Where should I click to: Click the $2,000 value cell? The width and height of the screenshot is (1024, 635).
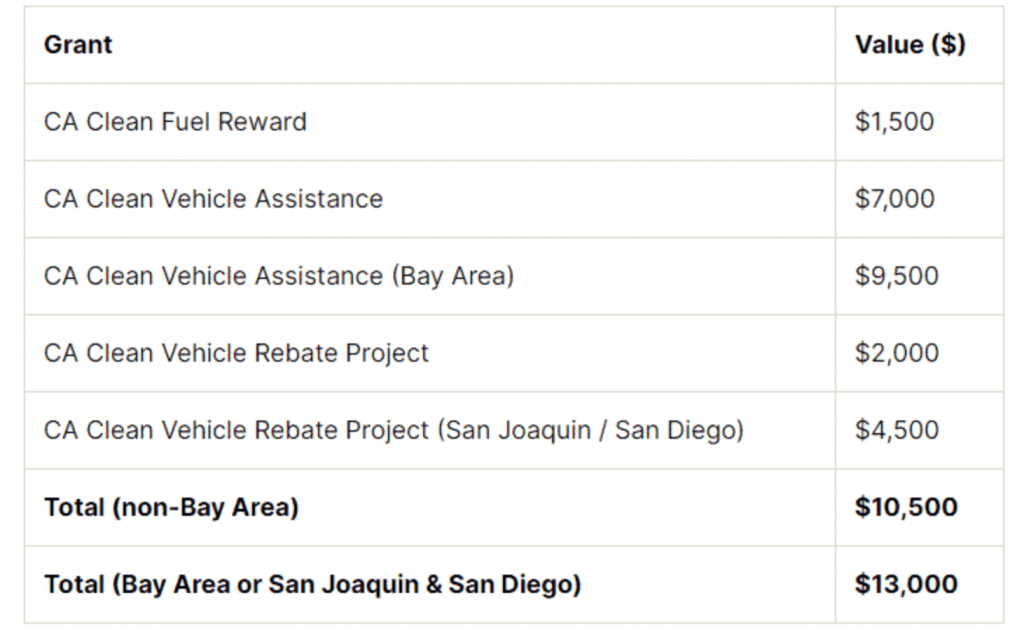click(896, 353)
